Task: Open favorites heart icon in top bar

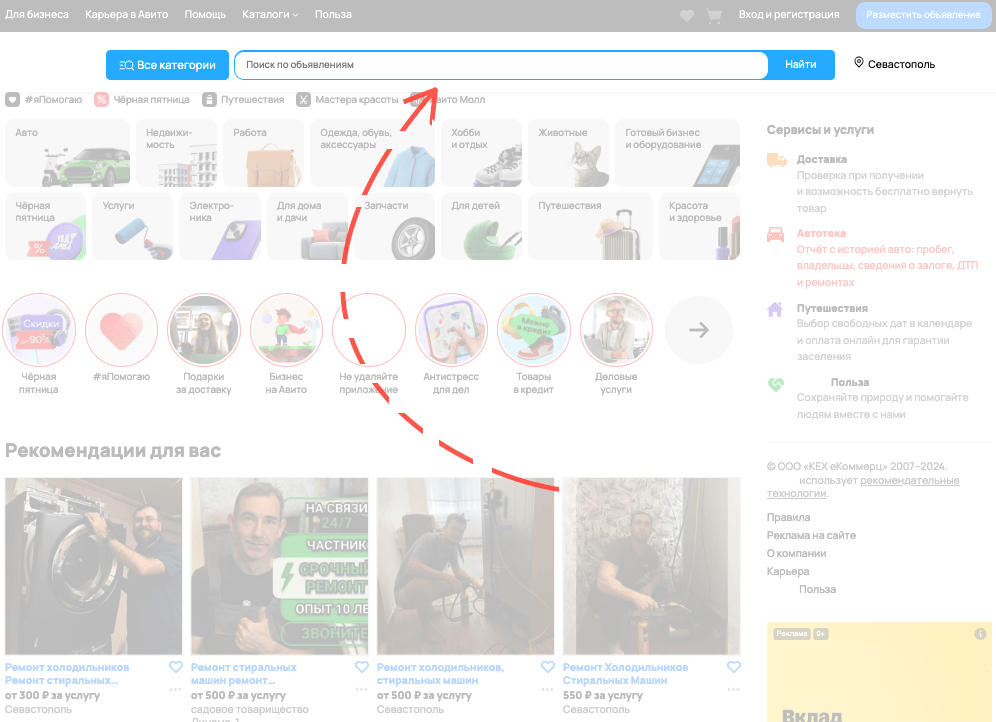Action: tap(687, 15)
